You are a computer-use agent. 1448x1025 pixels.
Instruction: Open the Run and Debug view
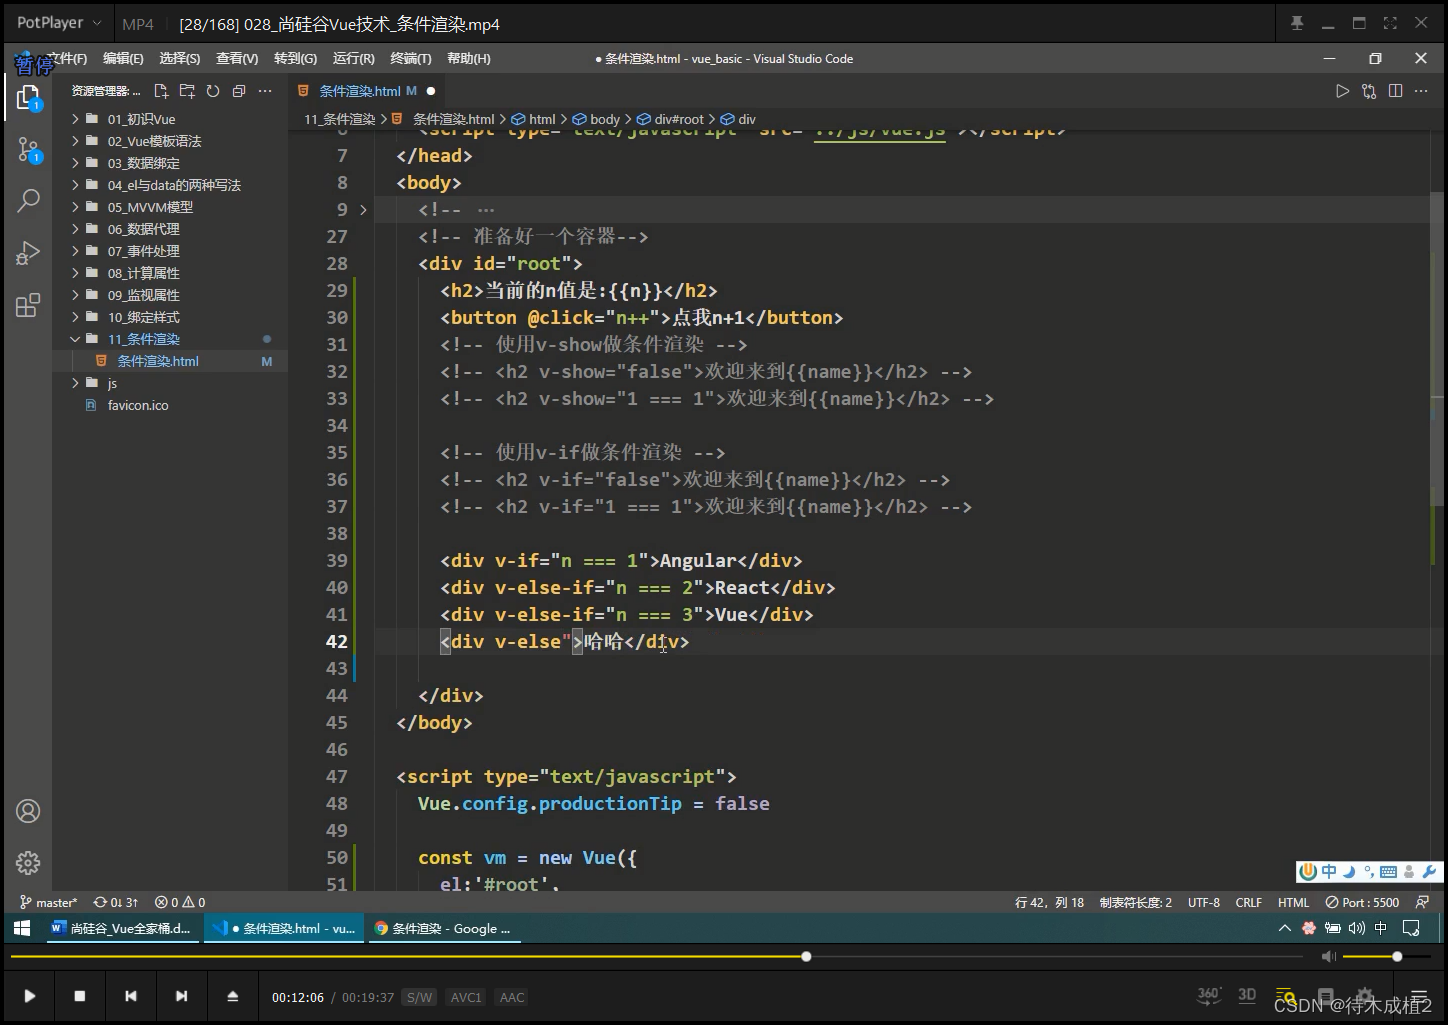click(28, 253)
